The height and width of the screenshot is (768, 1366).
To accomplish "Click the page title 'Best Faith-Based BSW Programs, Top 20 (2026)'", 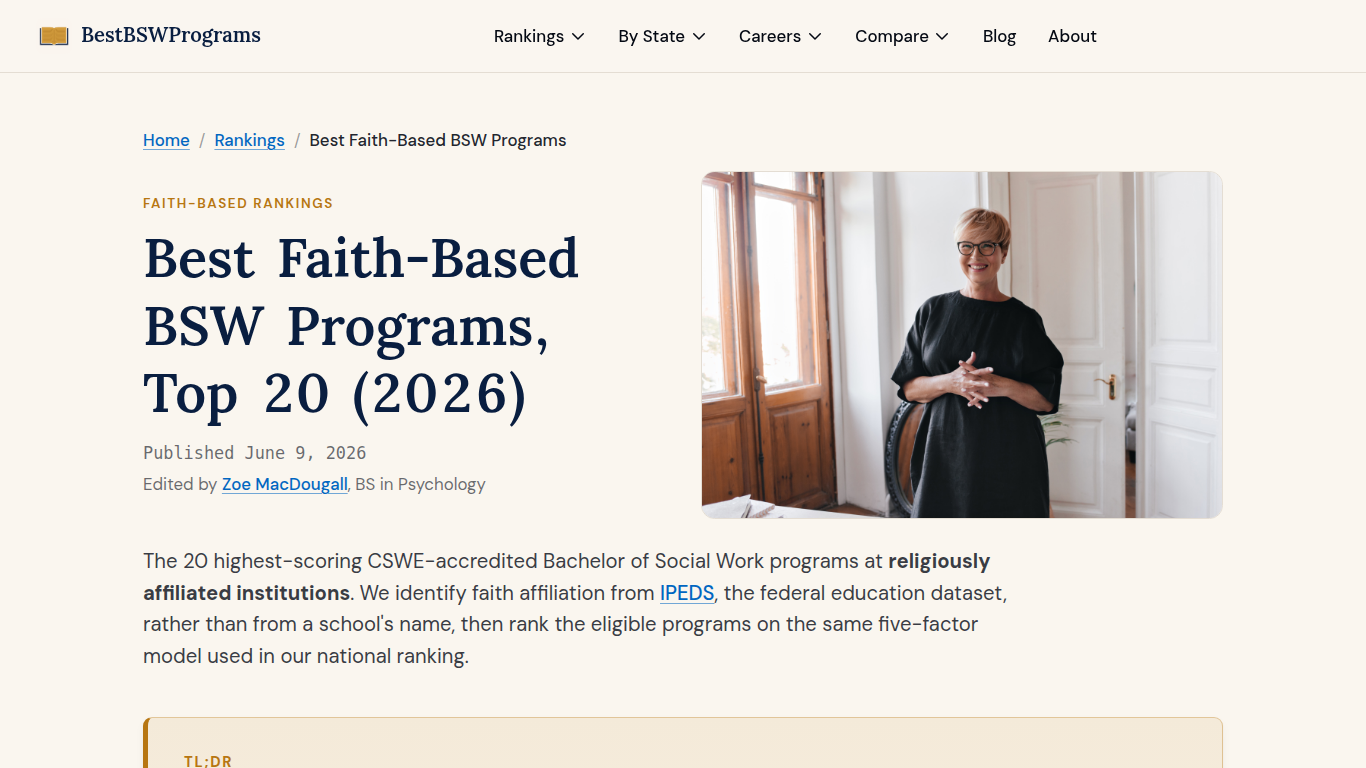I will 361,326.
